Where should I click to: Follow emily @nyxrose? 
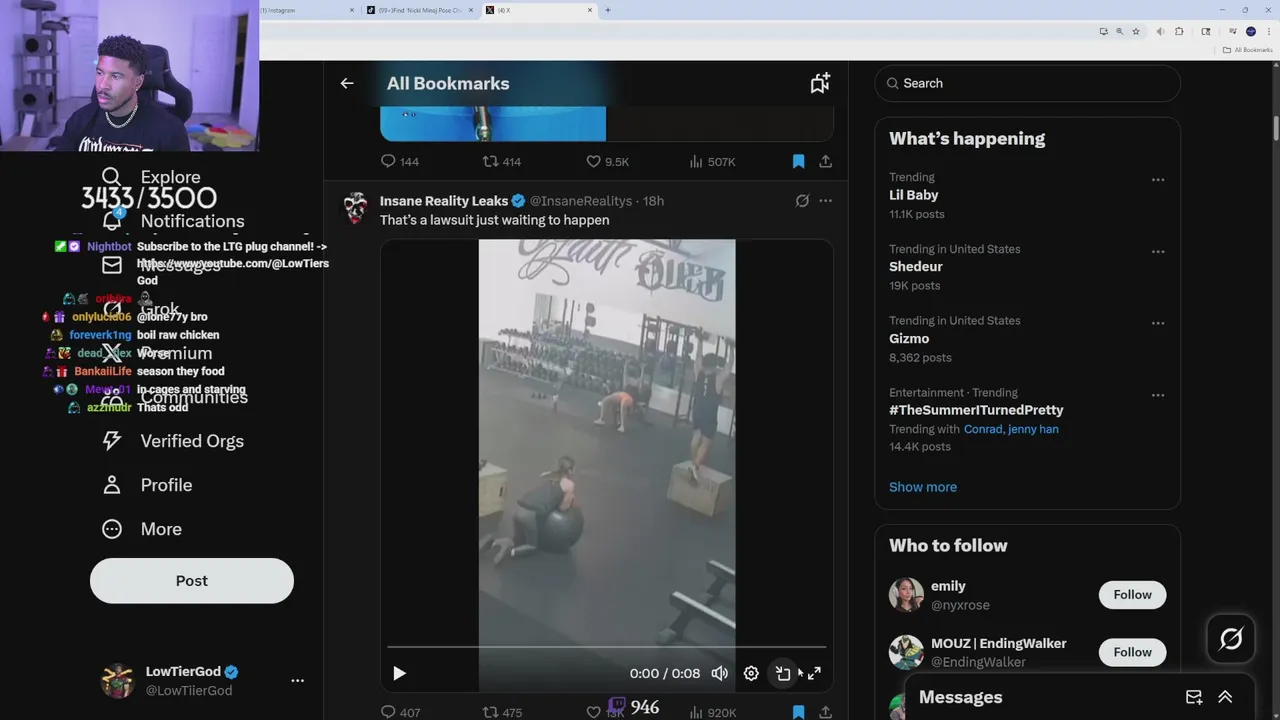coord(1132,595)
